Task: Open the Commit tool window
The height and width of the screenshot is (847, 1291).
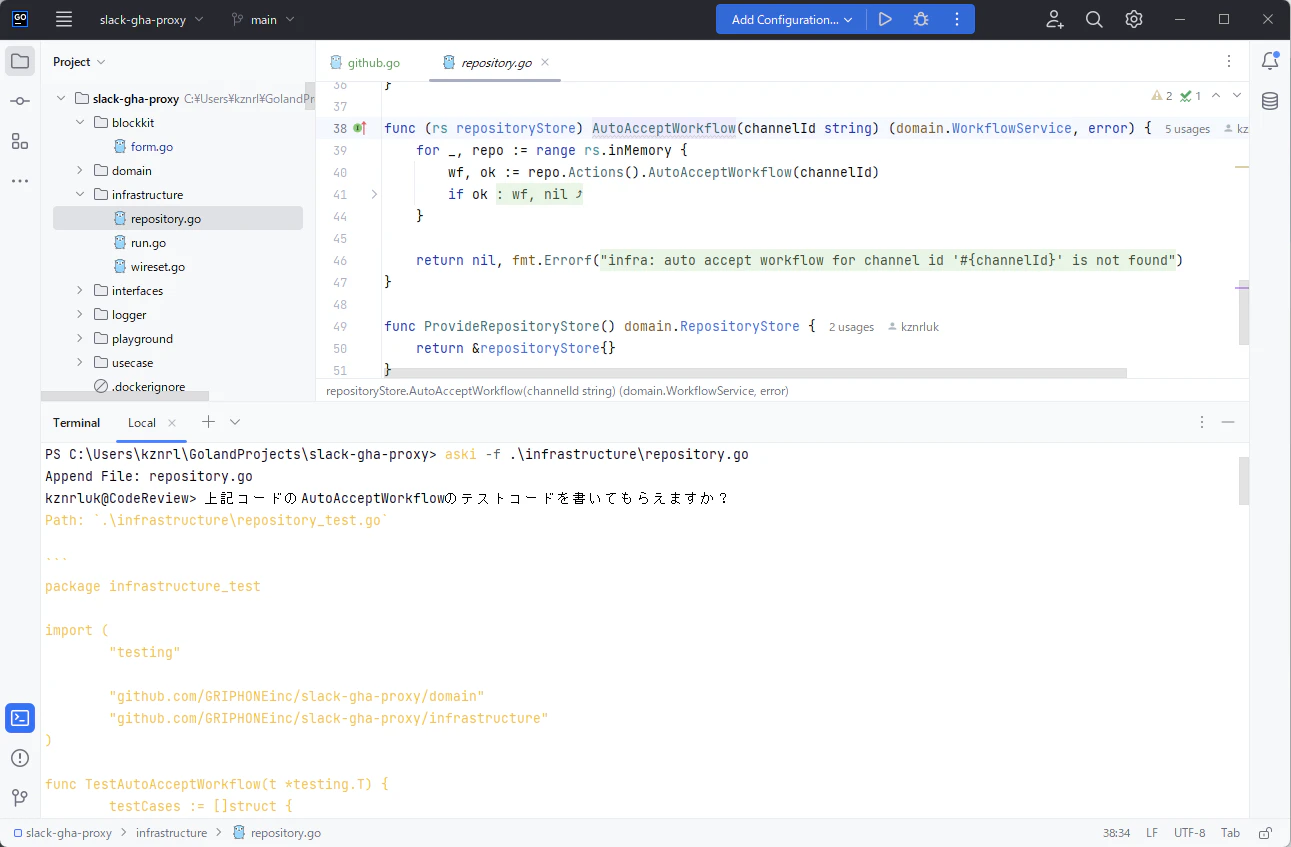Action: pyautogui.click(x=20, y=101)
